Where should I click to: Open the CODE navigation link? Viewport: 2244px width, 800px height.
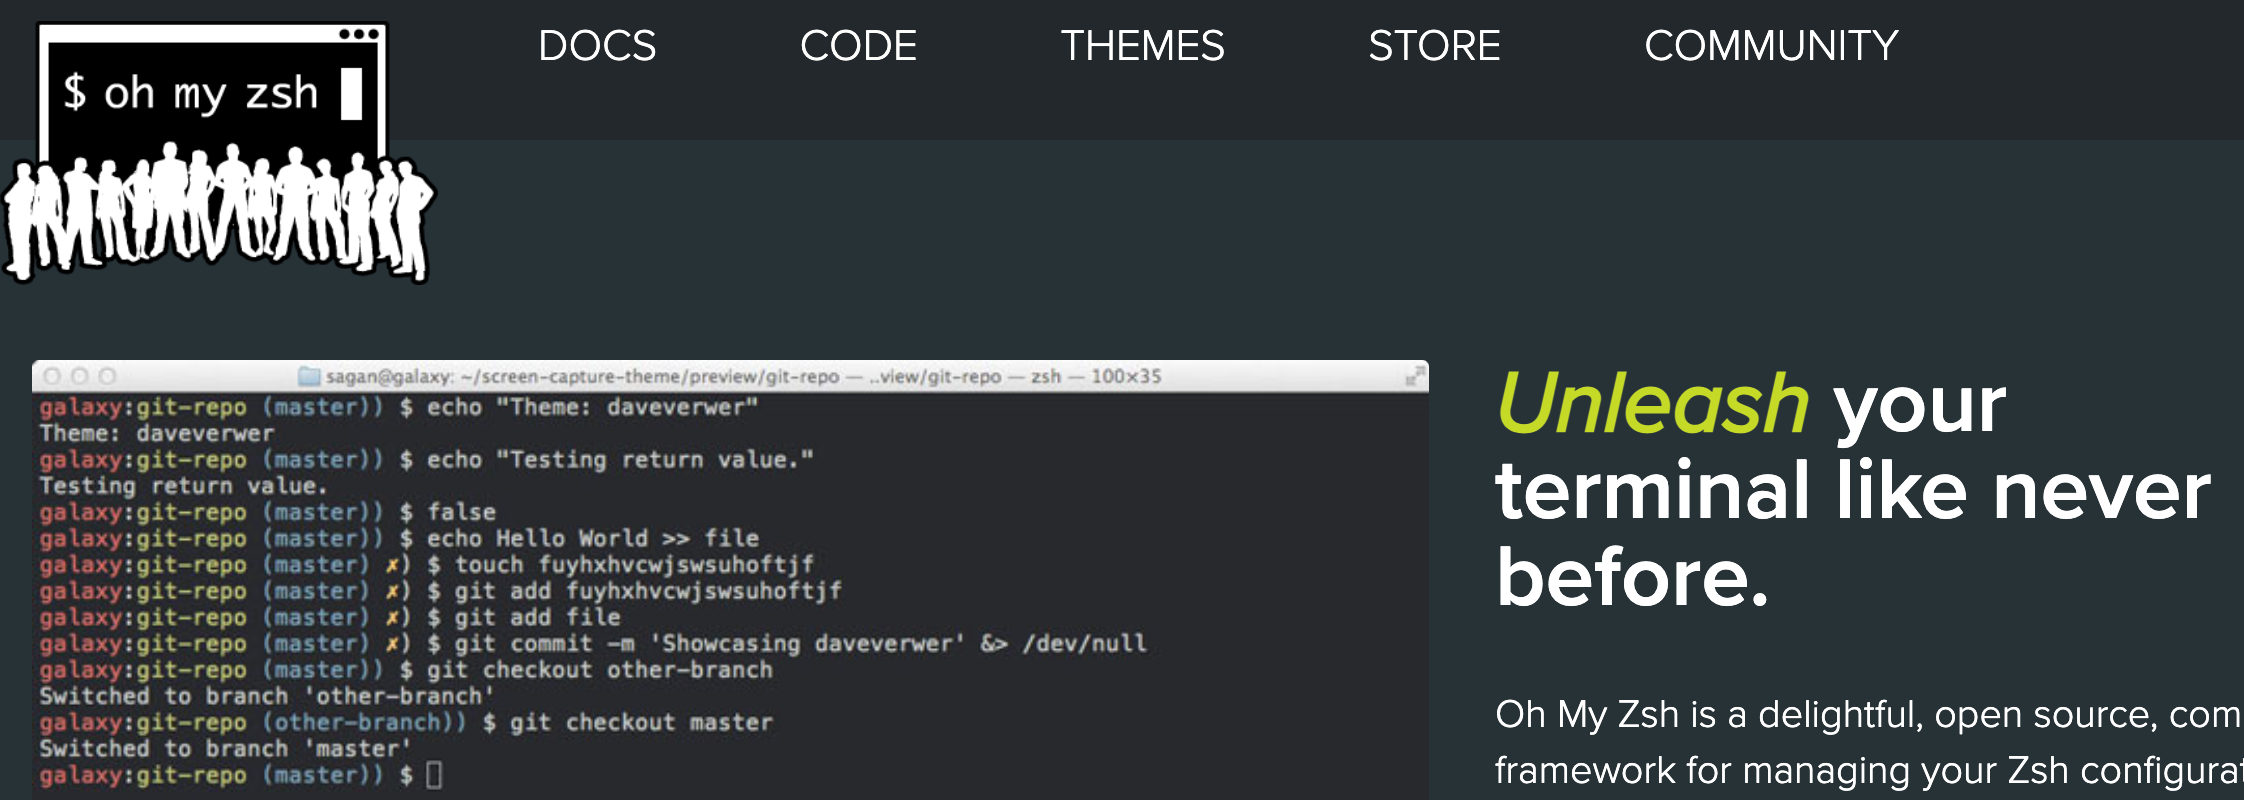coord(858,46)
